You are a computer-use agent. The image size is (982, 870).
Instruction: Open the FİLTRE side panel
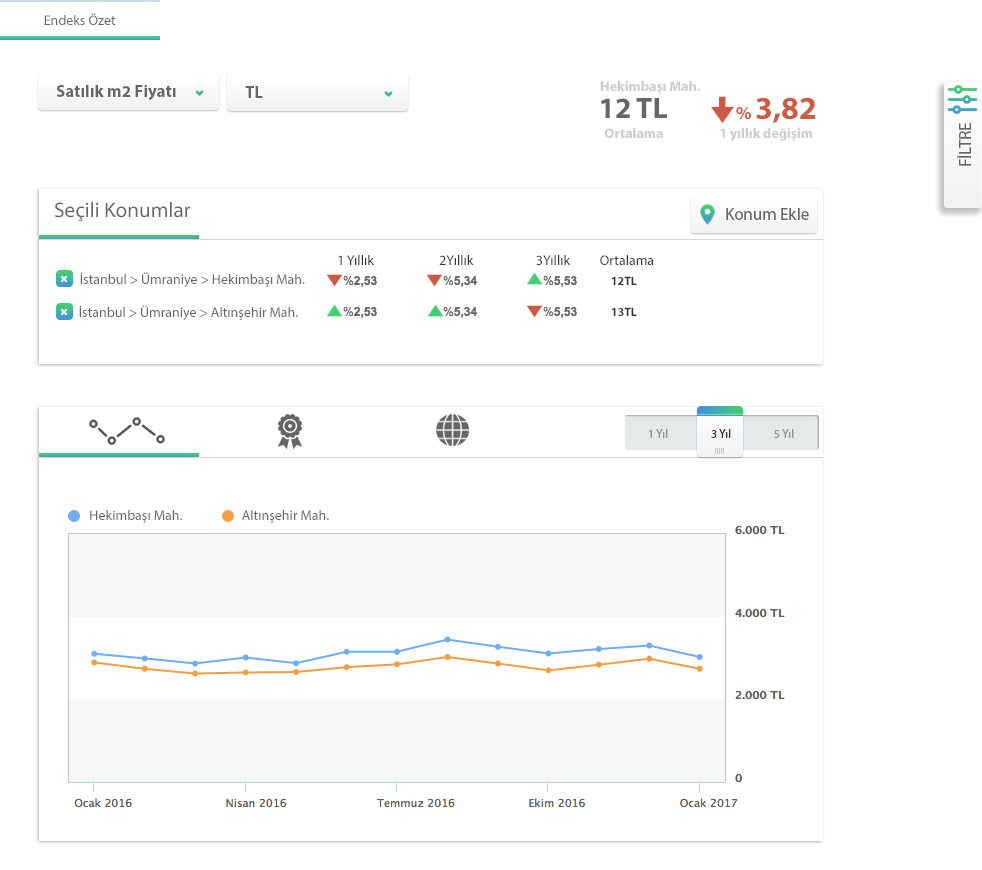pyautogui.click(x=963, y=145)
